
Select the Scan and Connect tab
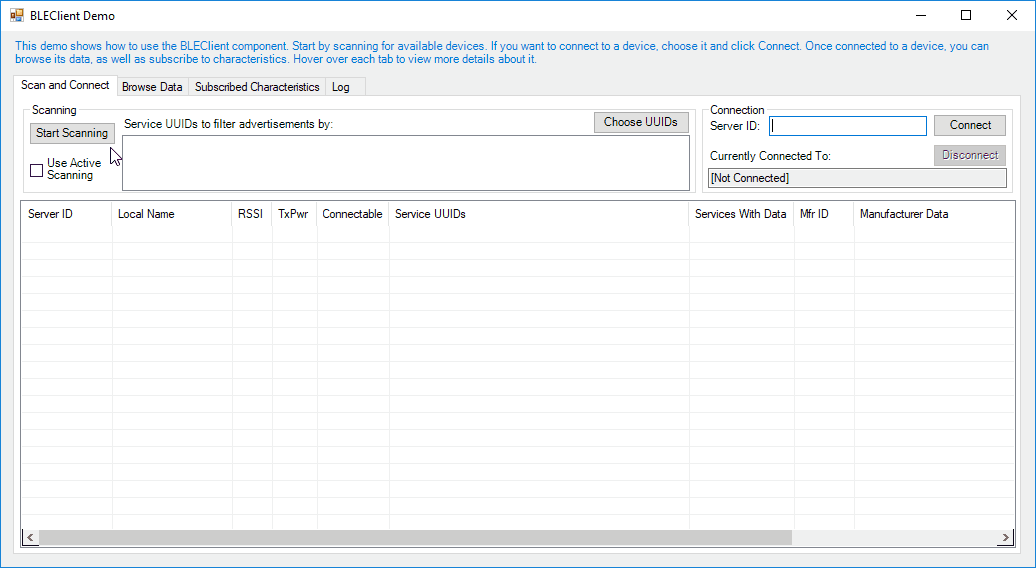(65, 85)
